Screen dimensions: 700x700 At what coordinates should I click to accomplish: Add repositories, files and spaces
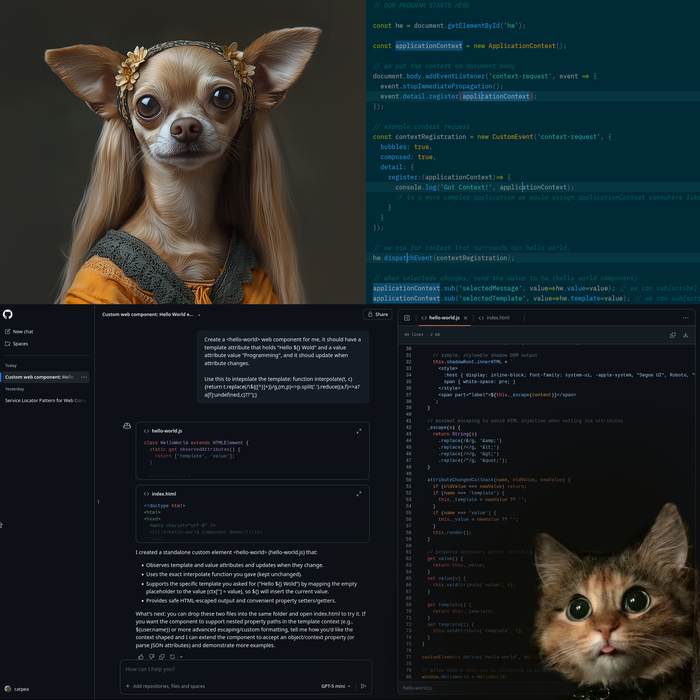click(x=165, y=686)
